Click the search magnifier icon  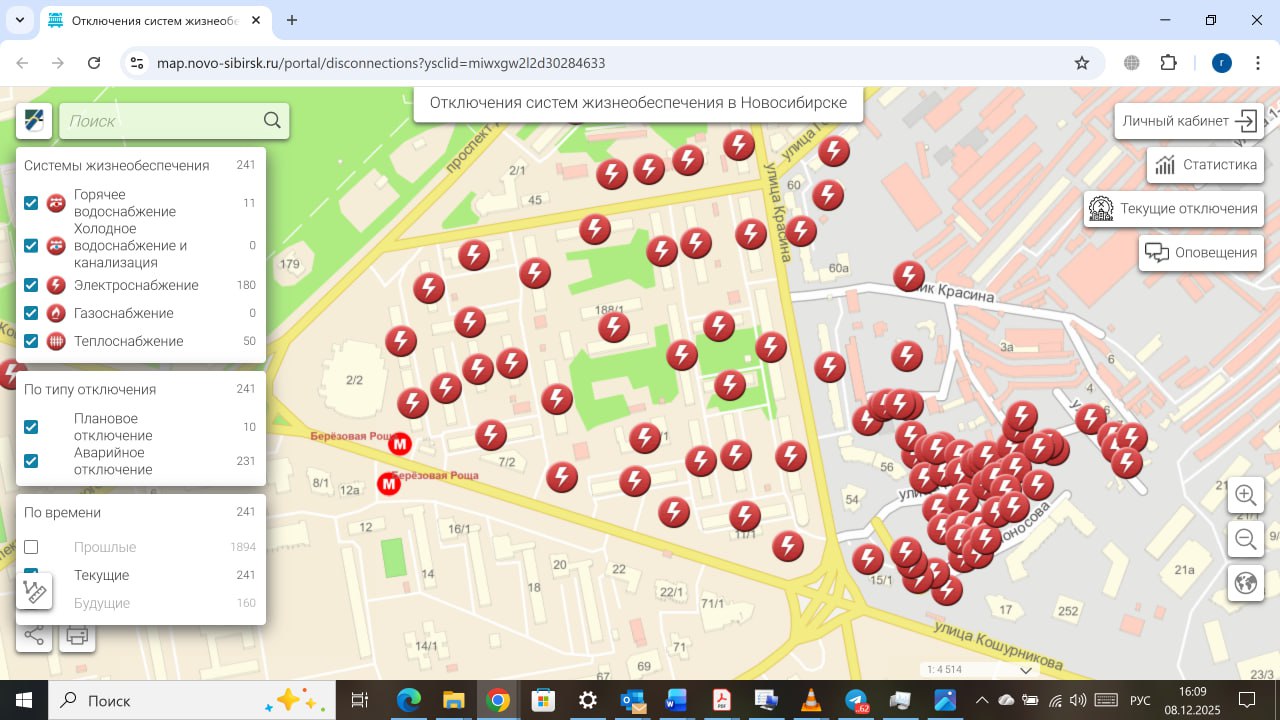[272, 121]
